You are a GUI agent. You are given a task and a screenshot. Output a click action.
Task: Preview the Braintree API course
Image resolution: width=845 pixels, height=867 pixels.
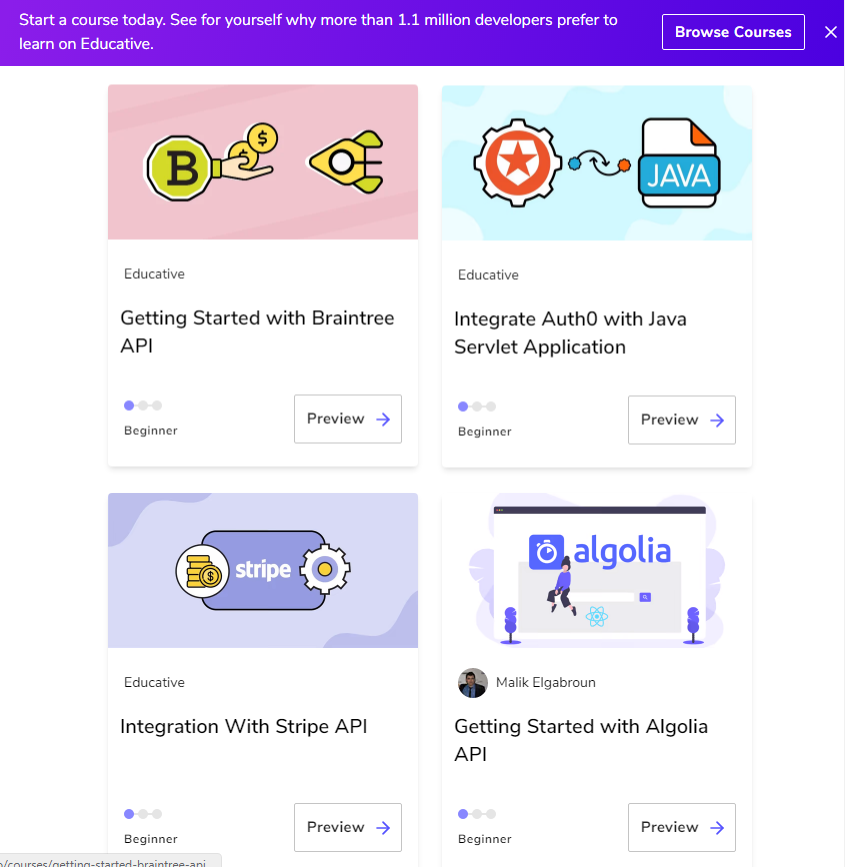[348, 419]
